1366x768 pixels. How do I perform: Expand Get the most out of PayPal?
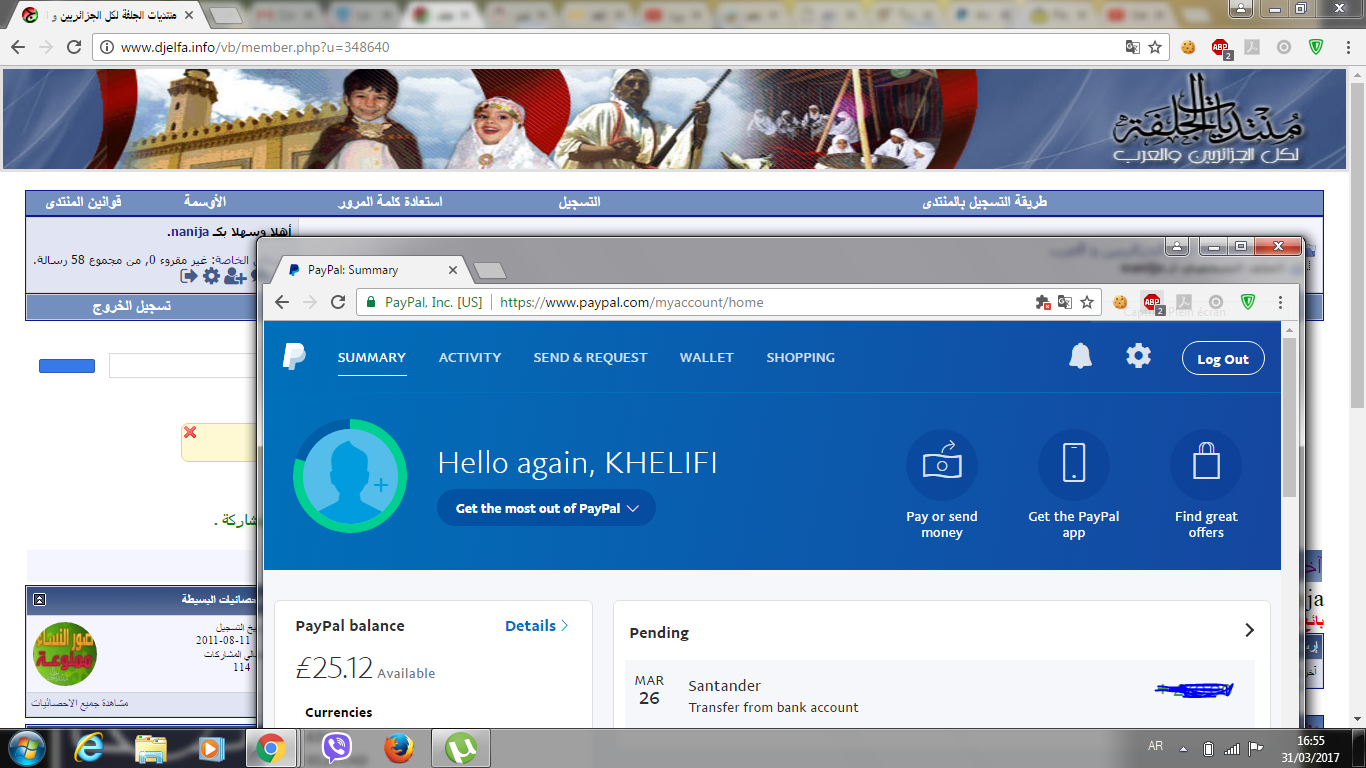(546, 508)
